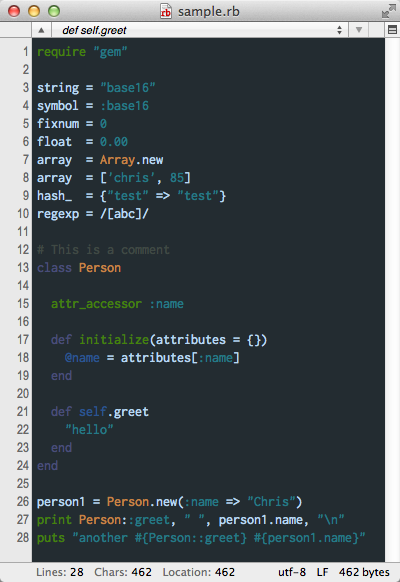Enter full screen with the arrows icon

388,11
